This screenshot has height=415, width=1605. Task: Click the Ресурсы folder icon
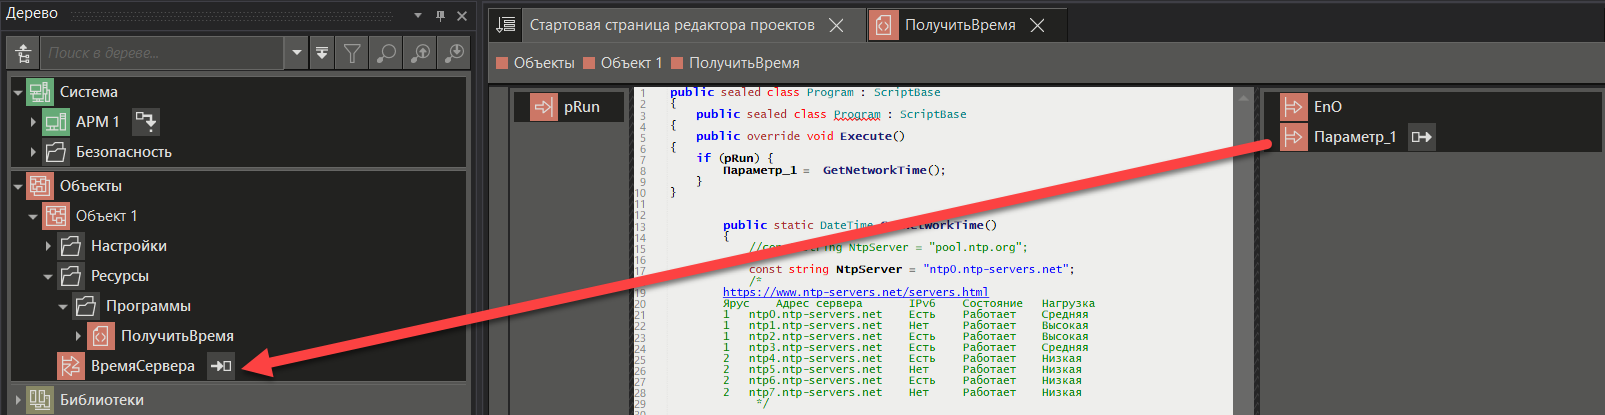click(71, 276)
